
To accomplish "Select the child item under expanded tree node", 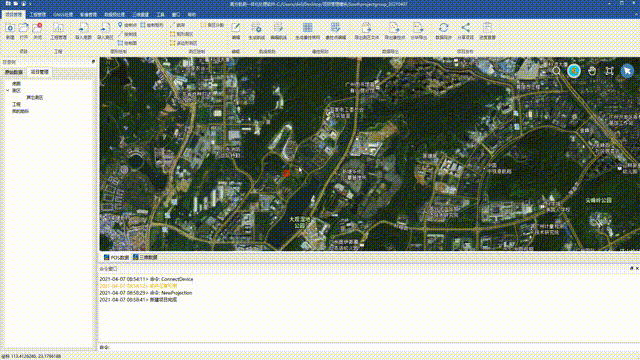I will pos(35,98).
